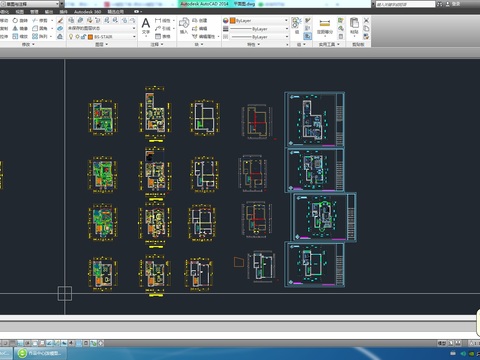Open the ByLayer color dropdown
480x360 pixels.
[x=259, y=21]
